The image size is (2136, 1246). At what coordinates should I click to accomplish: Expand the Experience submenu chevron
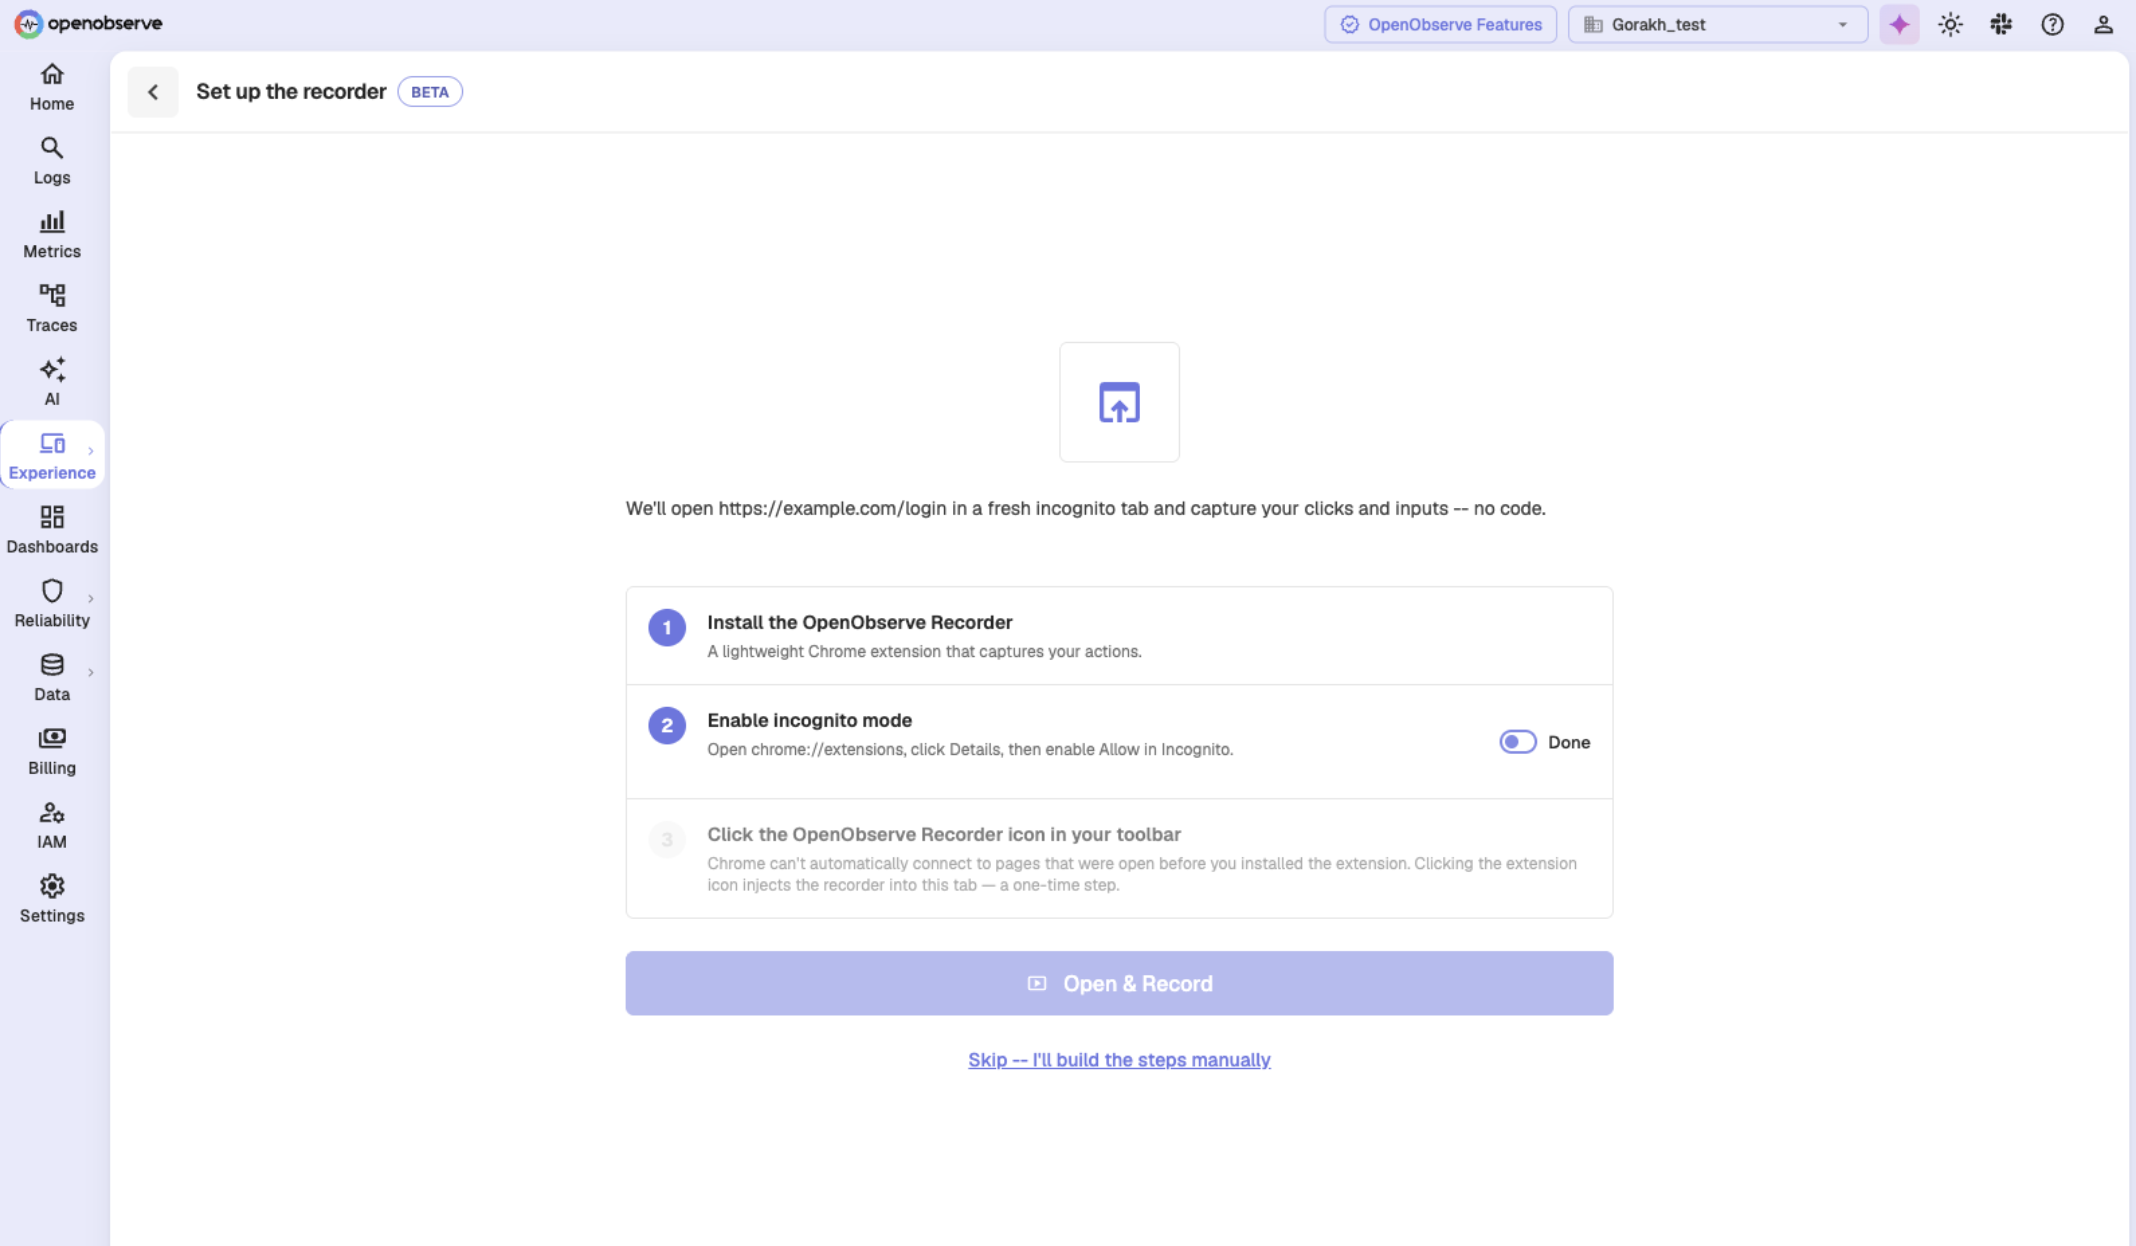90,451
